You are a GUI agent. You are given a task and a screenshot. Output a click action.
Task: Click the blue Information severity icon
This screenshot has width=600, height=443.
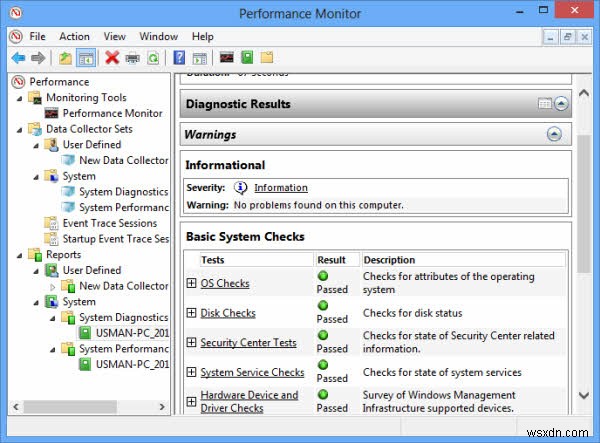click(x=240, y=187)
